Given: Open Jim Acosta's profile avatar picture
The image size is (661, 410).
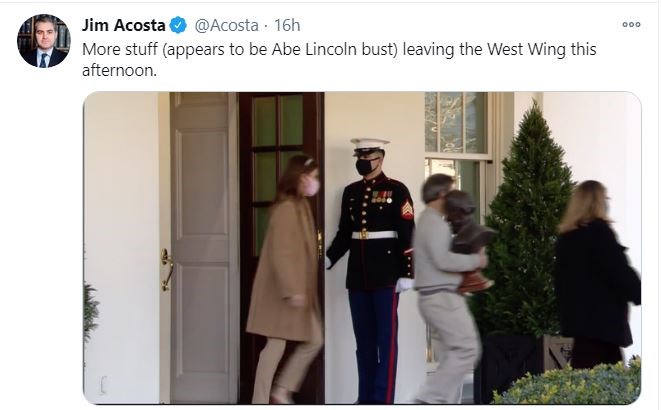Looking at the screenshot, I should pos(43,40).
